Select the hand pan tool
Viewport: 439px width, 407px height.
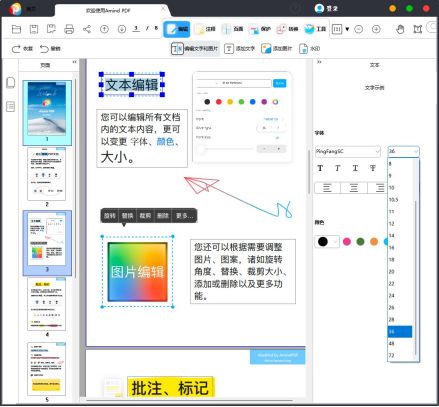(x=400, y=29)
